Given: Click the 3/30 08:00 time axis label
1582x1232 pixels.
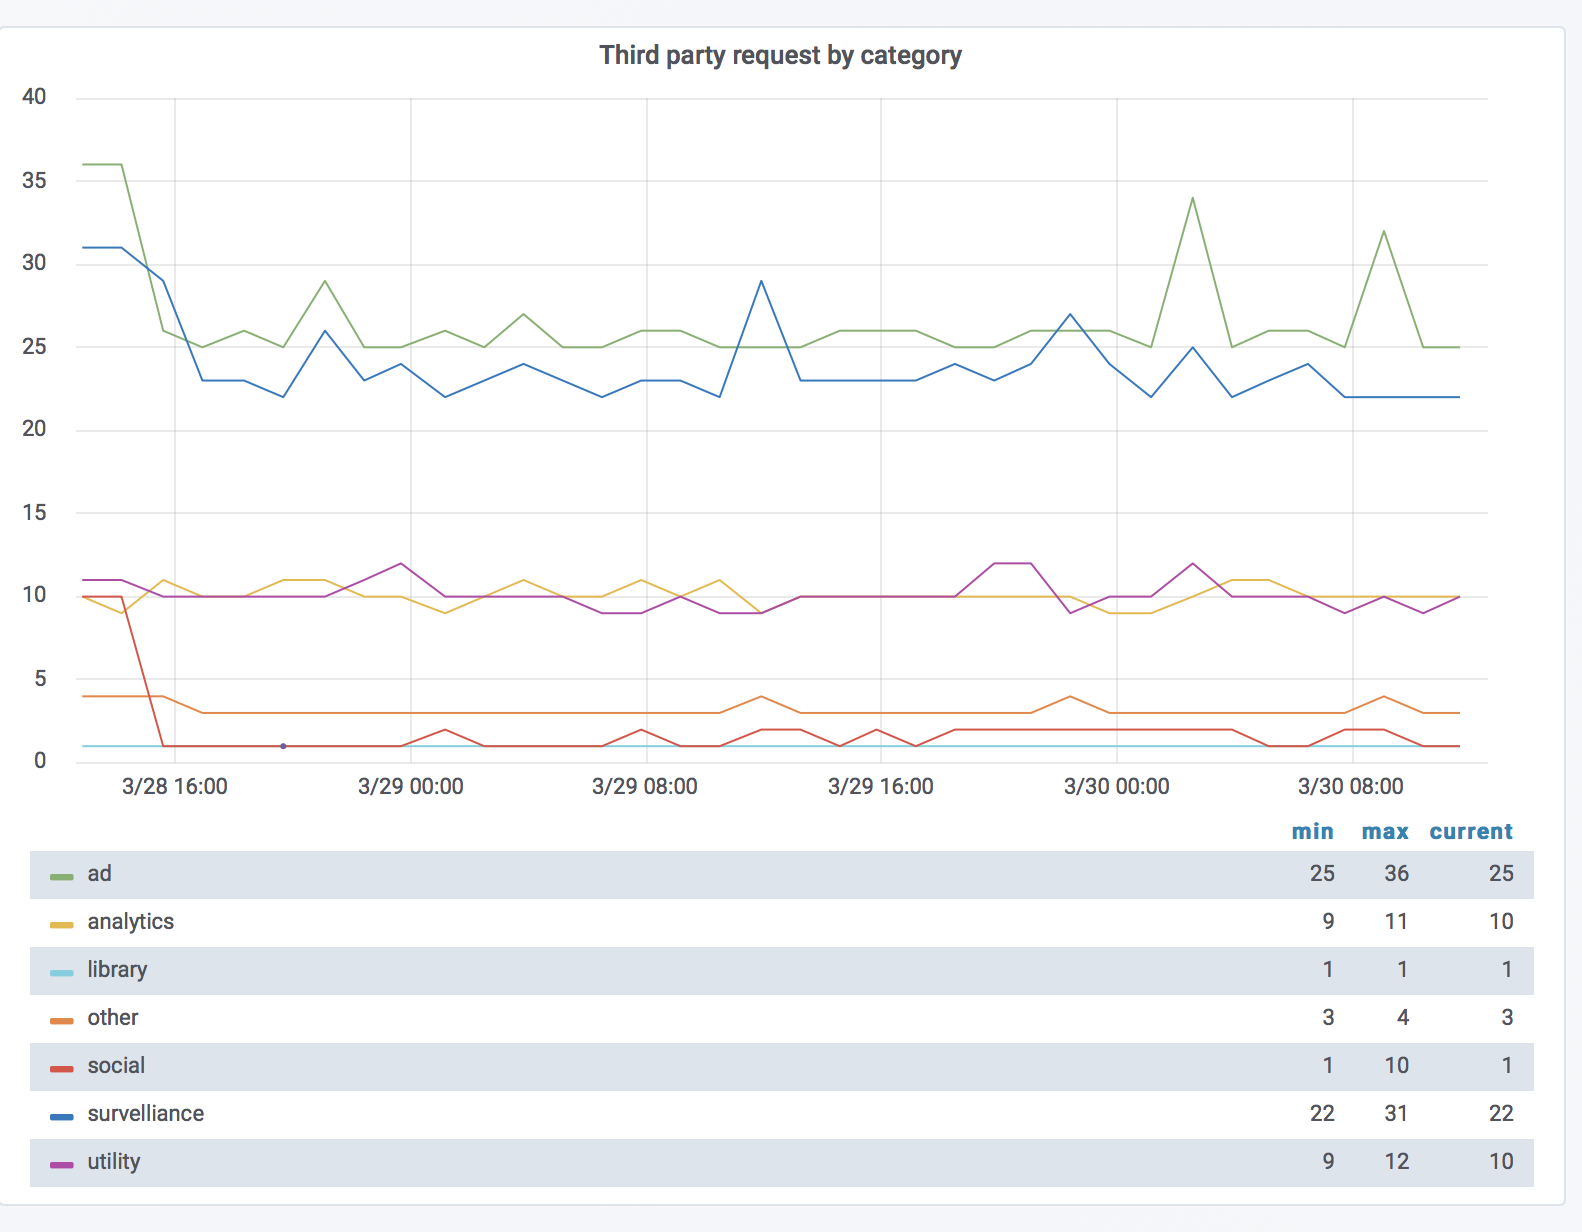Looking at the screenshot, I should click(1351, 787).
